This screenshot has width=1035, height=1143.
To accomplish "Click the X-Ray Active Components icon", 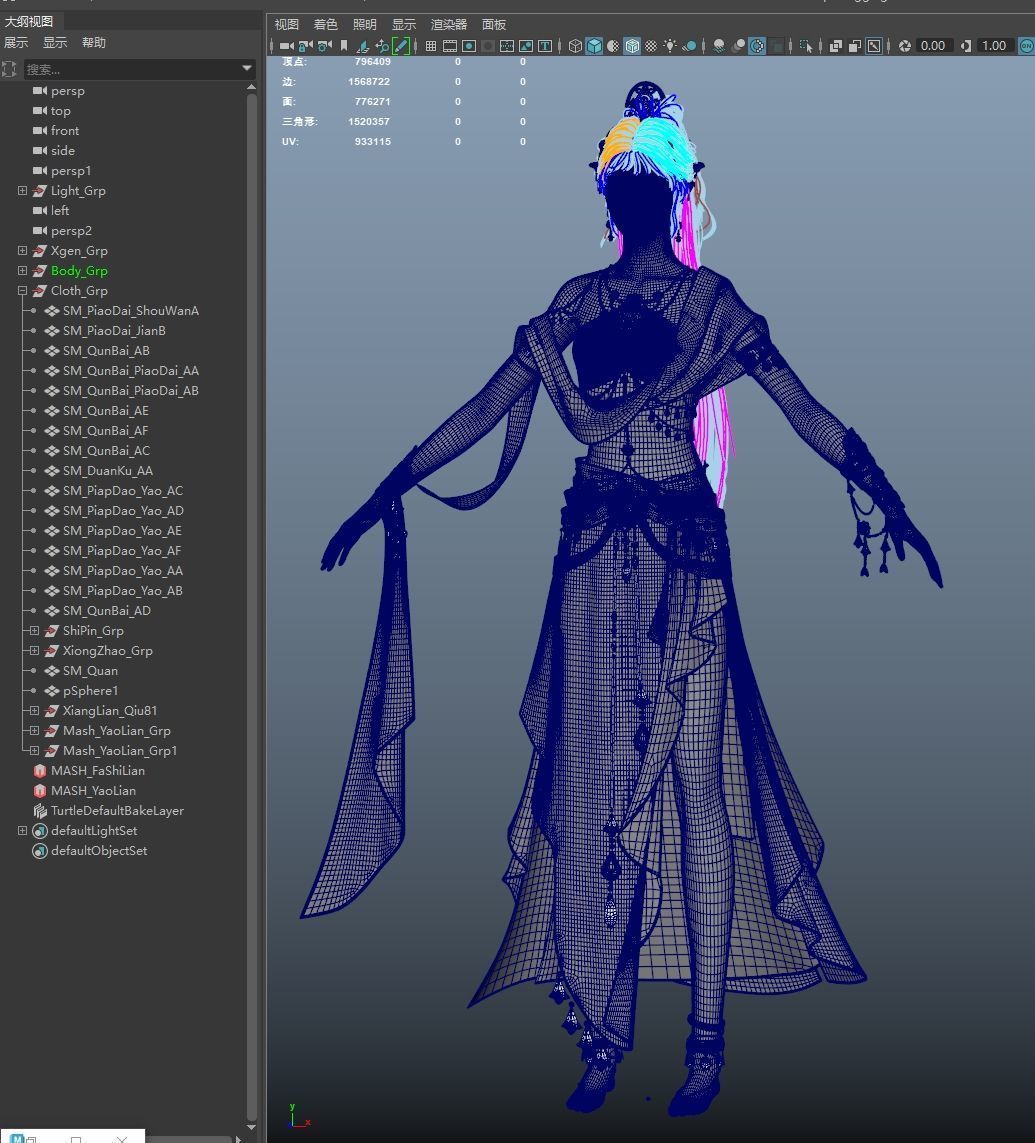I will [x=855, y=46].
